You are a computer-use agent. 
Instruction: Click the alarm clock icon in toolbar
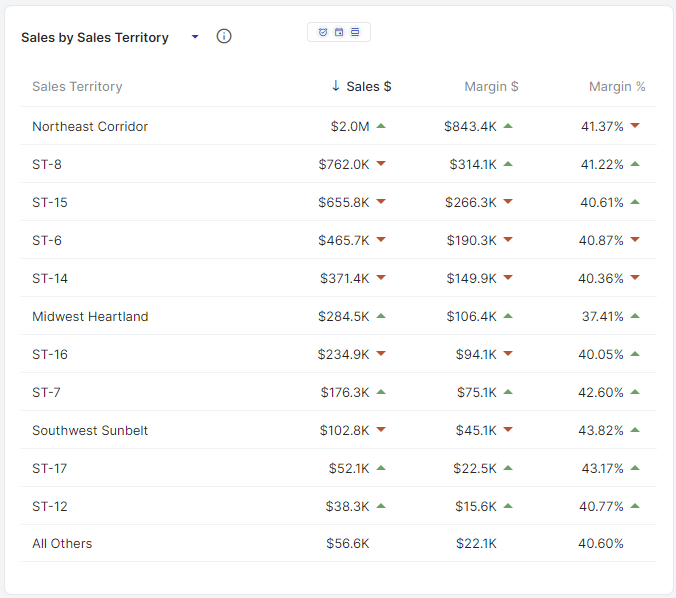pos(323,32)
